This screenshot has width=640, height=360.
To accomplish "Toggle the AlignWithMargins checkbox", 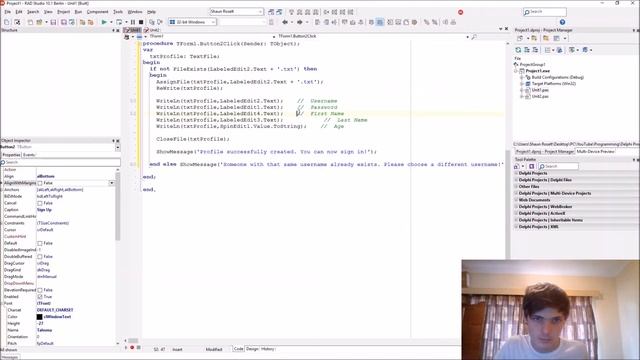I will point(40,183).
